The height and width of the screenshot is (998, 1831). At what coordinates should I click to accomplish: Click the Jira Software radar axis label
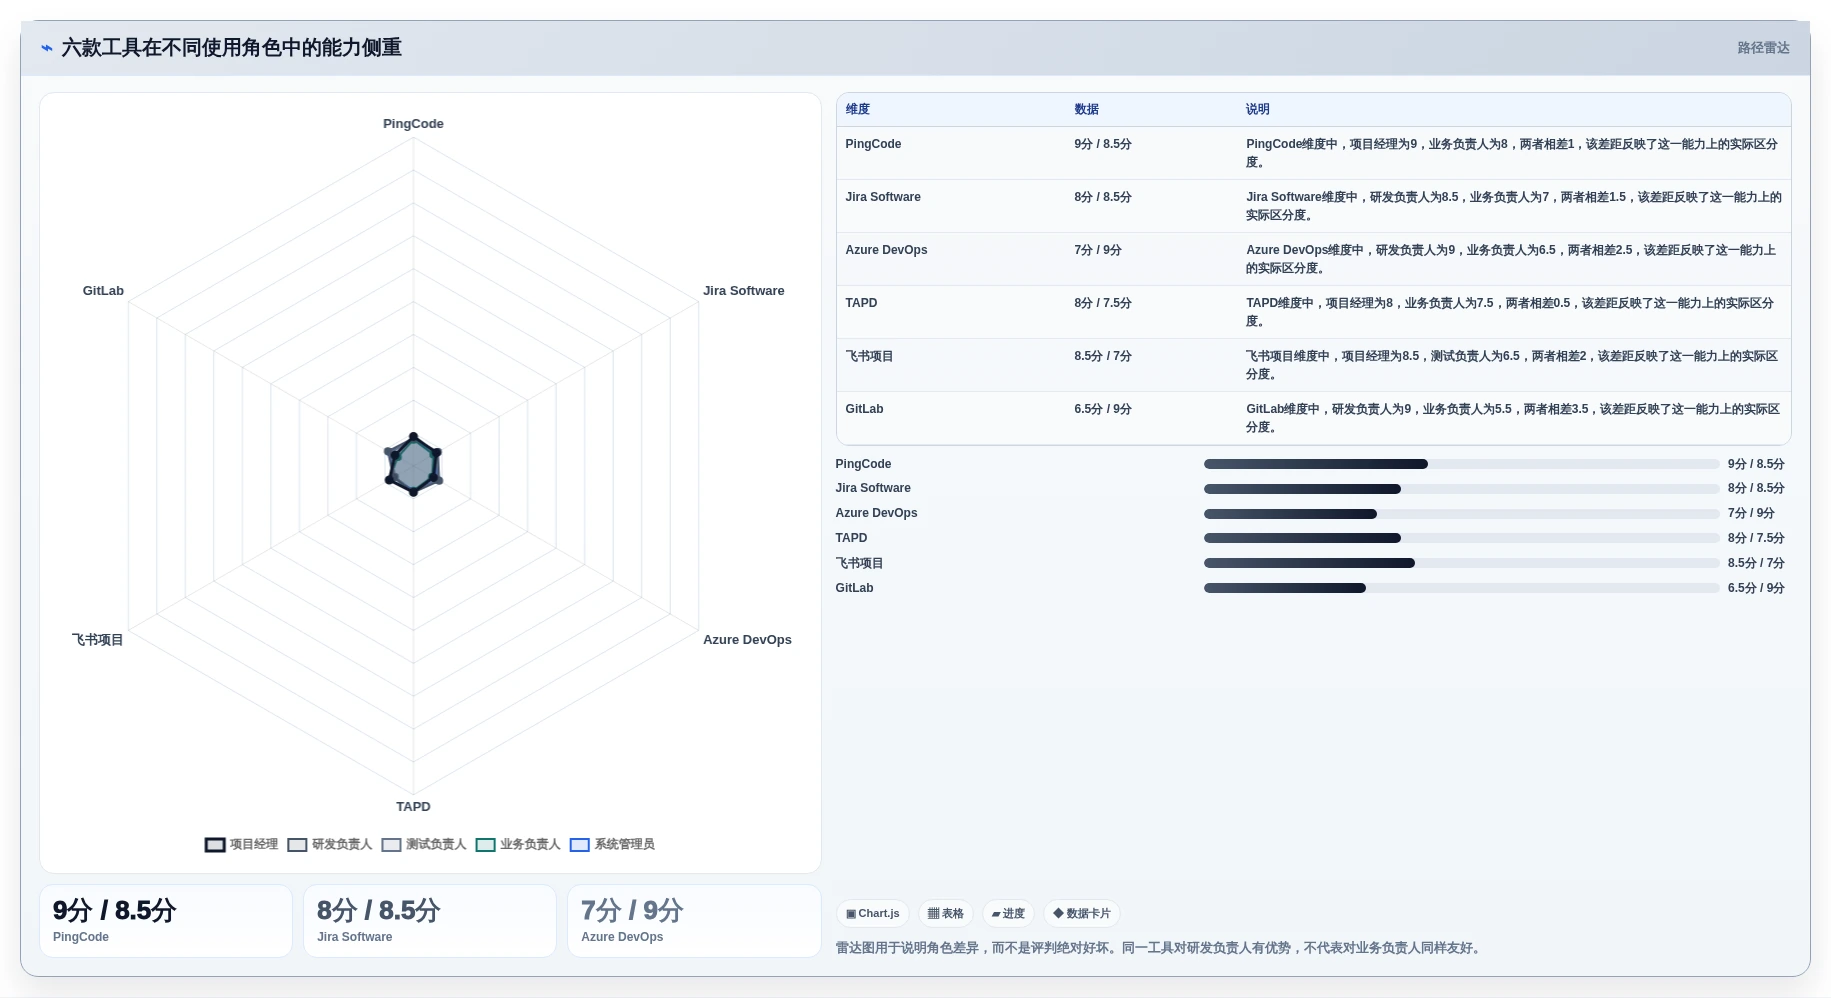coord(743,291)
